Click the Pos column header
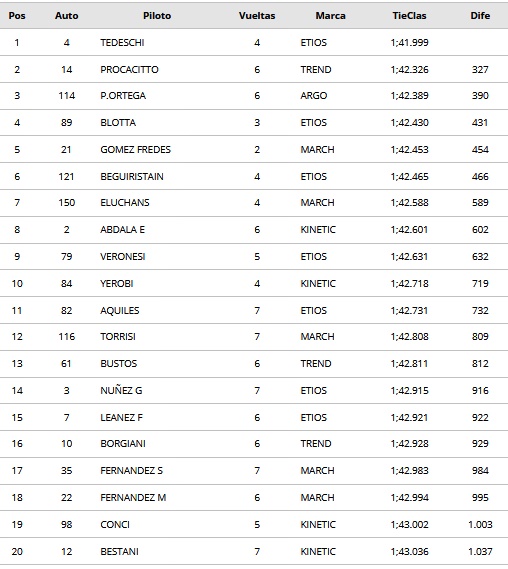508x569 pixels. (x=17, y=16)
